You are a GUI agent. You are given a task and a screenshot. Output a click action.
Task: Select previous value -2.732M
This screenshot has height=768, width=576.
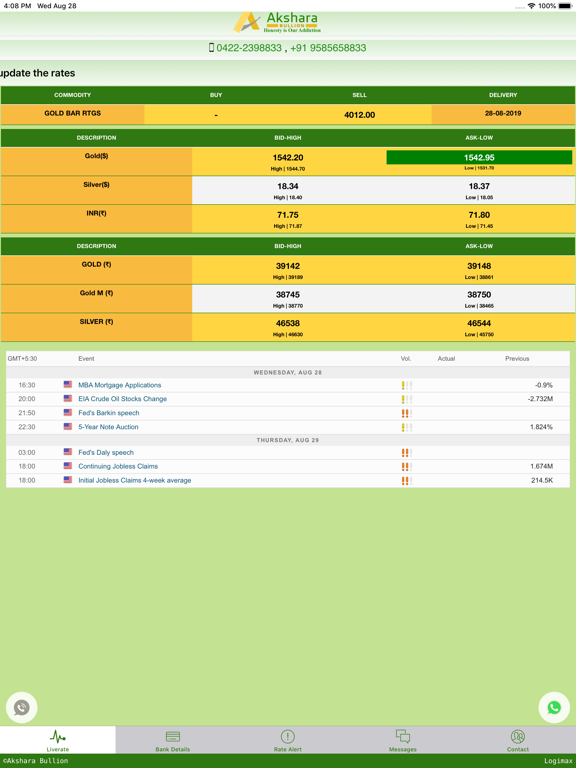point(540,399)
